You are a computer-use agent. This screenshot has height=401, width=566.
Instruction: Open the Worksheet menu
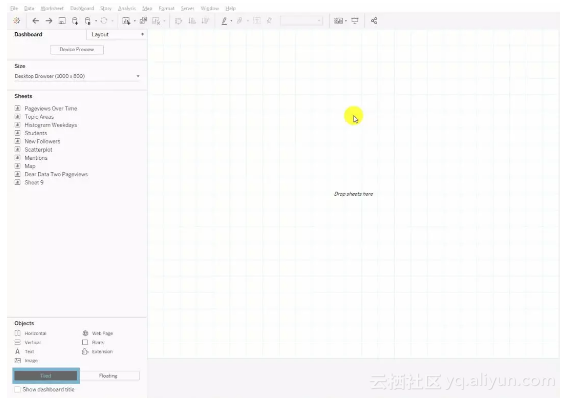point(52,8)
